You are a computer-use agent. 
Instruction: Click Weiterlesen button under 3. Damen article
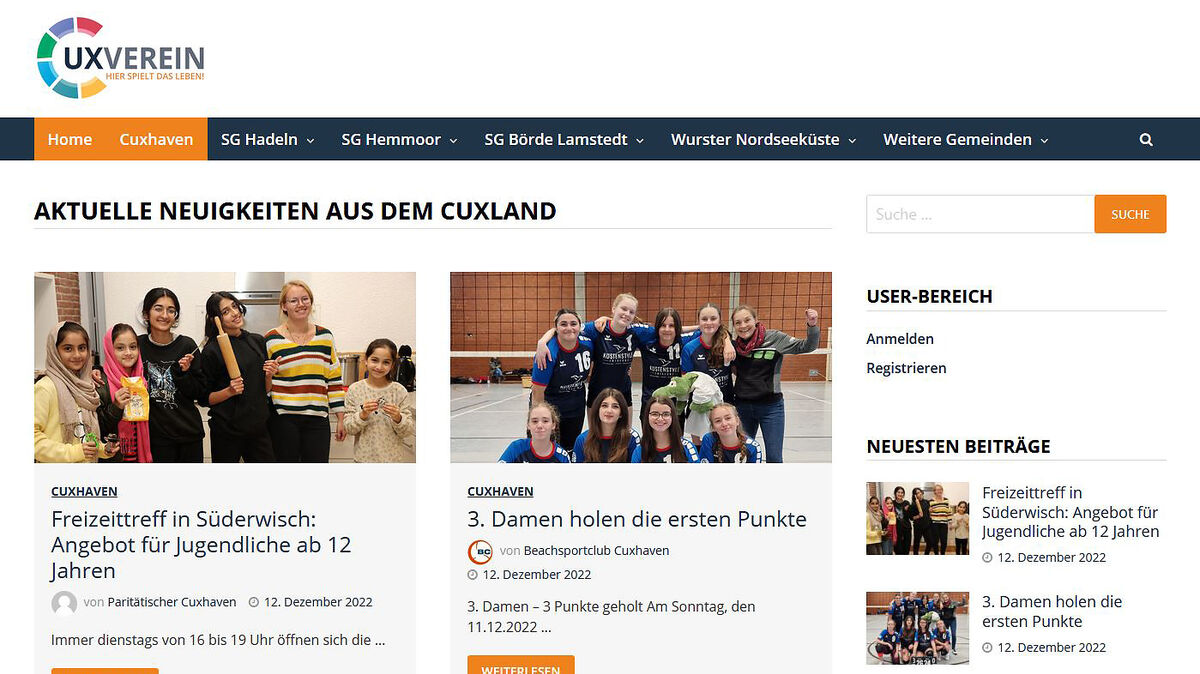tap(521, 665)
